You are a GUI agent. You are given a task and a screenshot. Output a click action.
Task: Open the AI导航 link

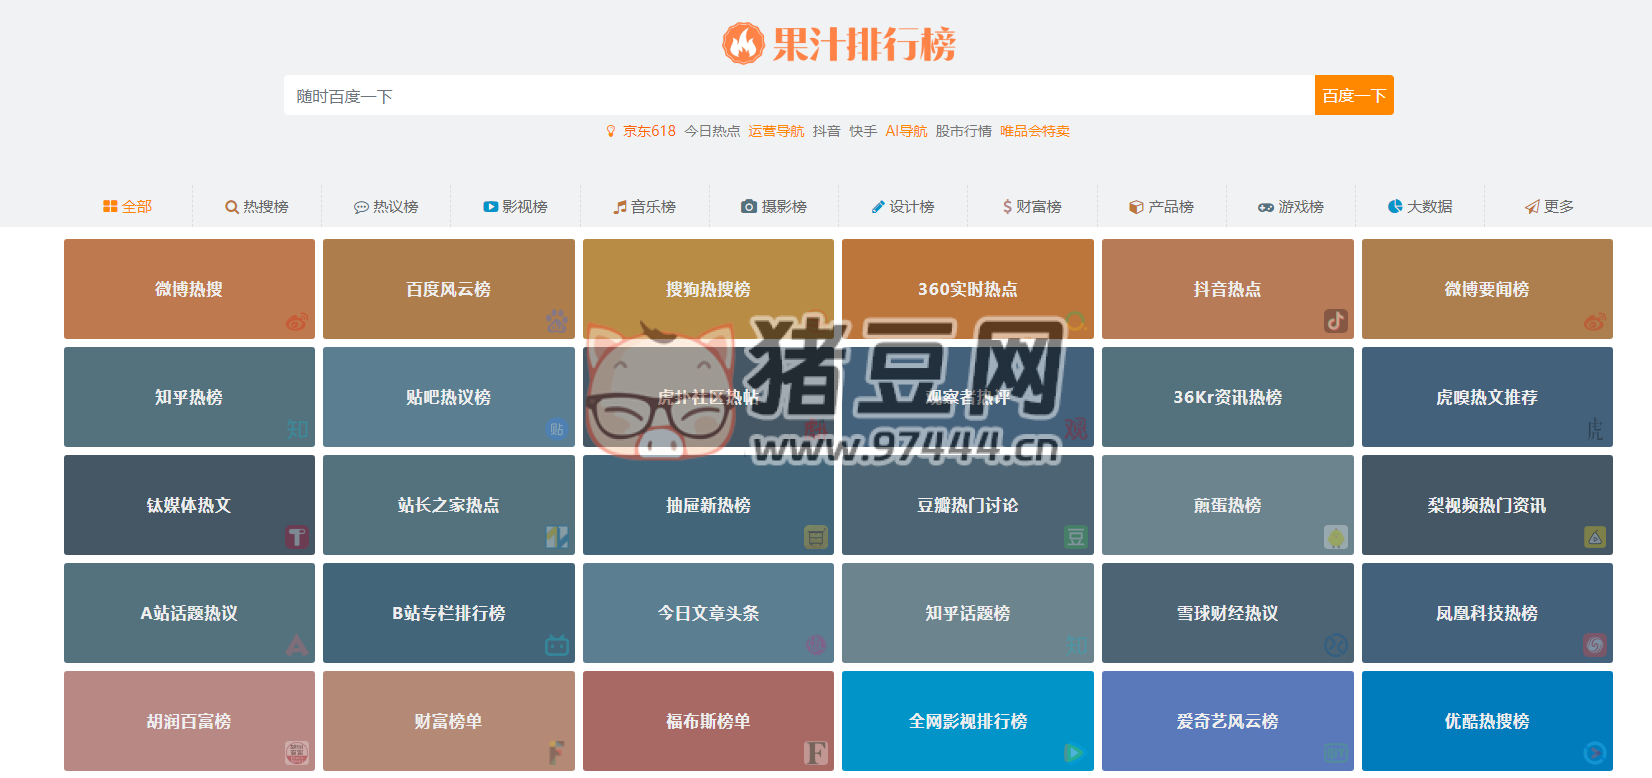click(906, 131)
